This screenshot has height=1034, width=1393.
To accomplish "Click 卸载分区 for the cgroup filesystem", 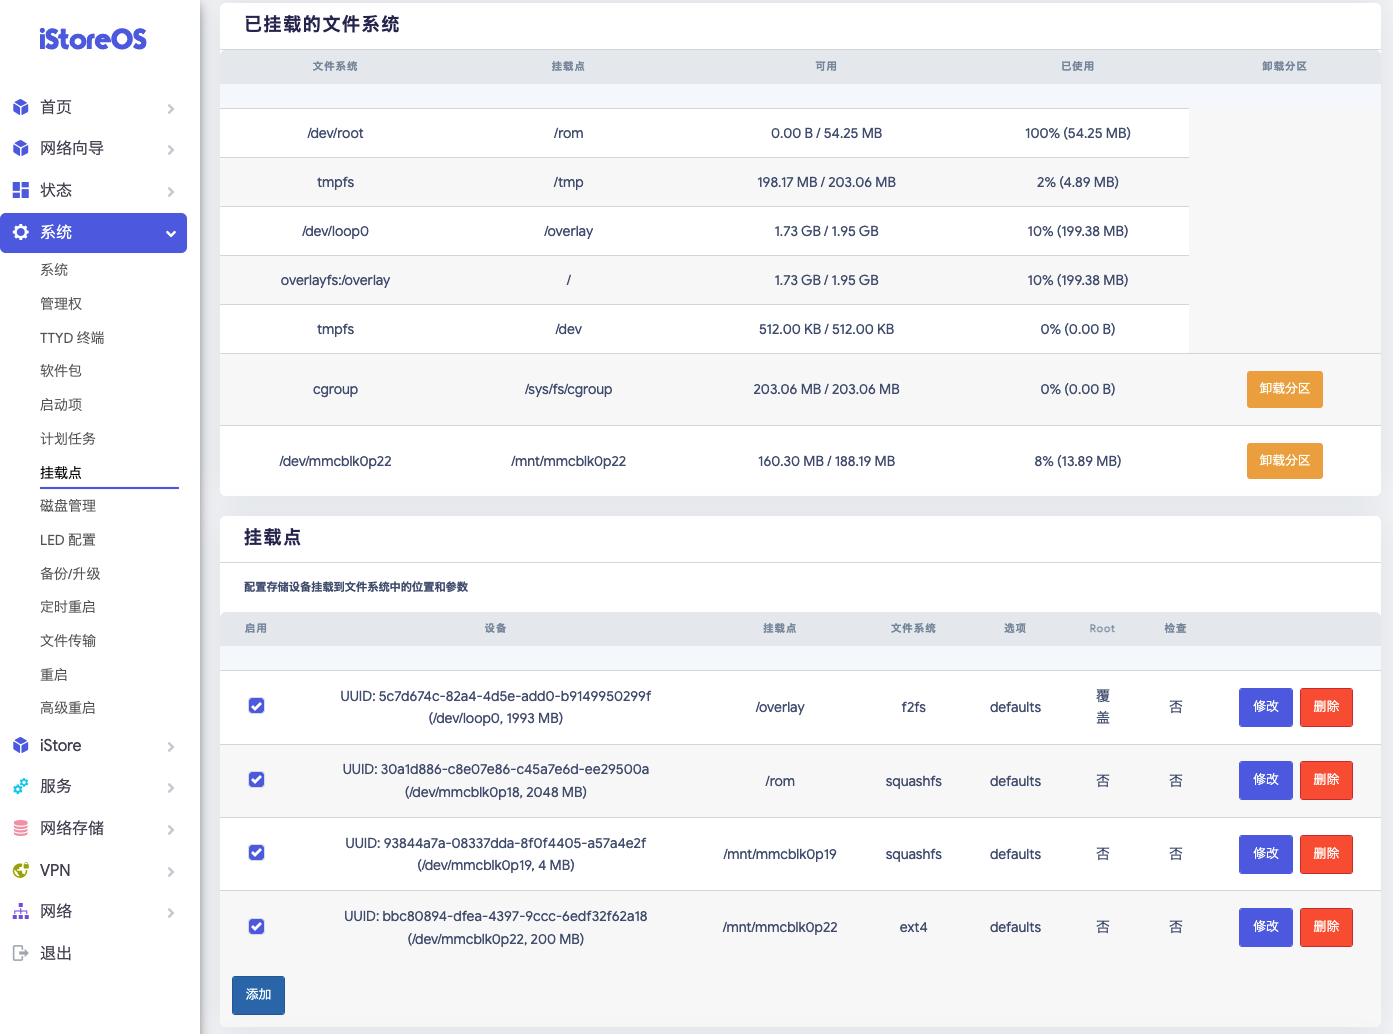I will (x=1284, y=389).
